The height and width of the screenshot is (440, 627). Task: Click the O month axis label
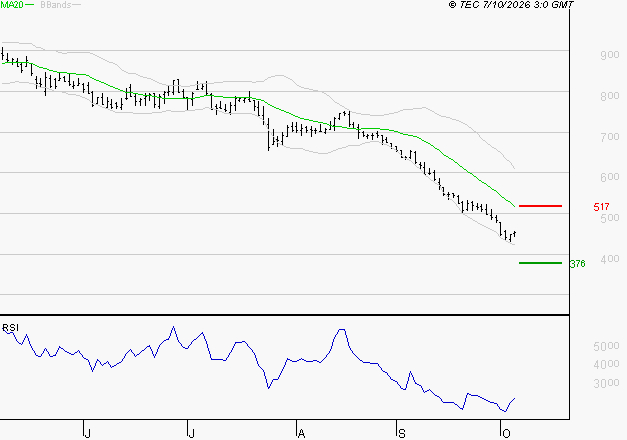506,434
